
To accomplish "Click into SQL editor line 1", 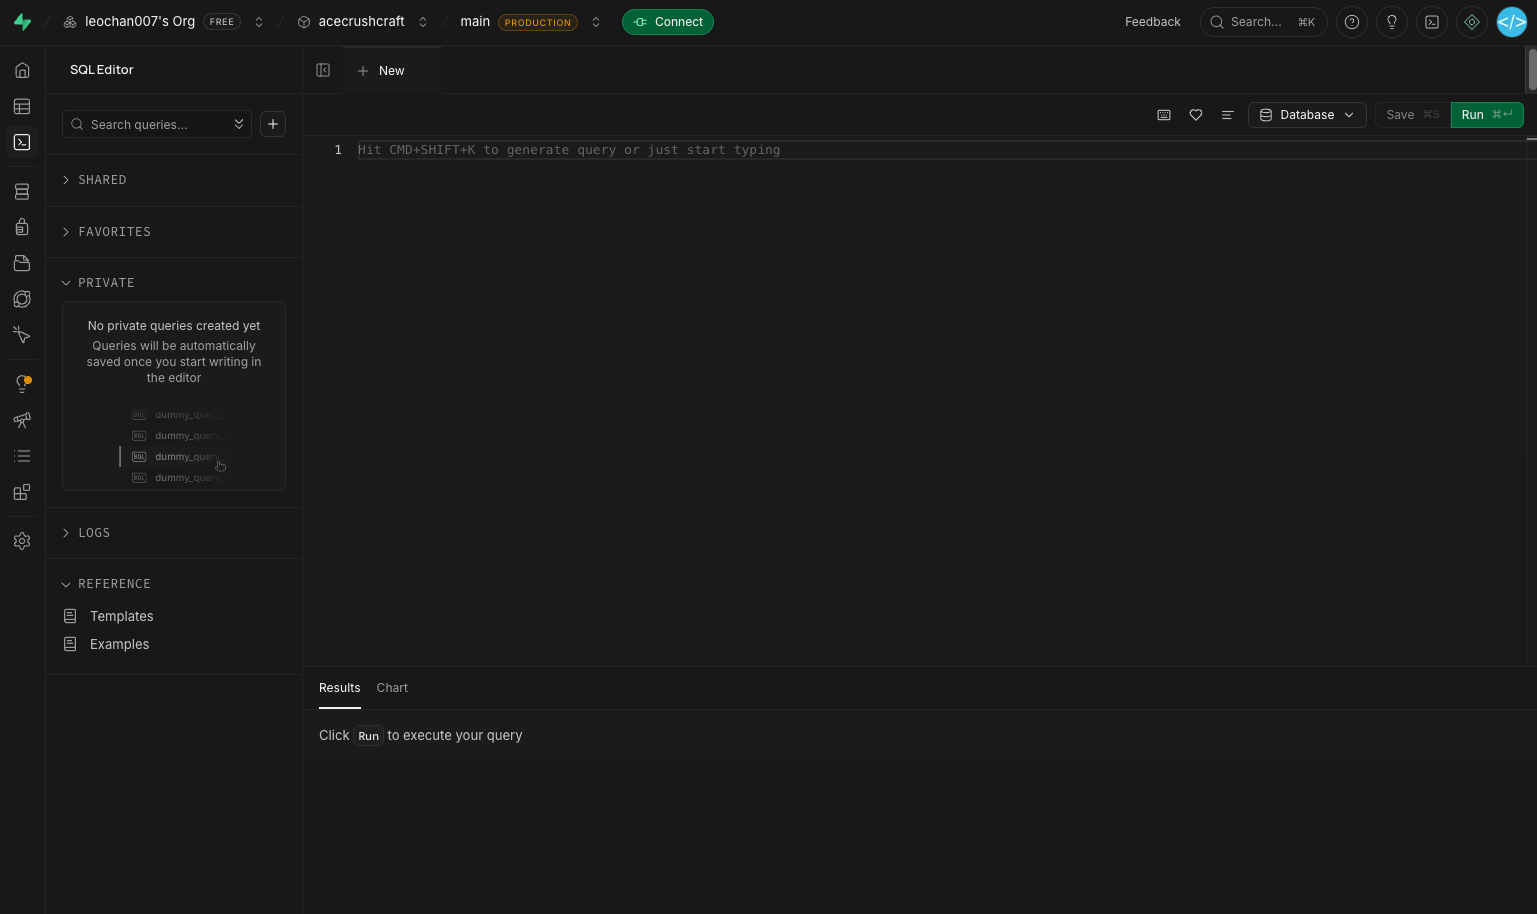I will point(940,150).
